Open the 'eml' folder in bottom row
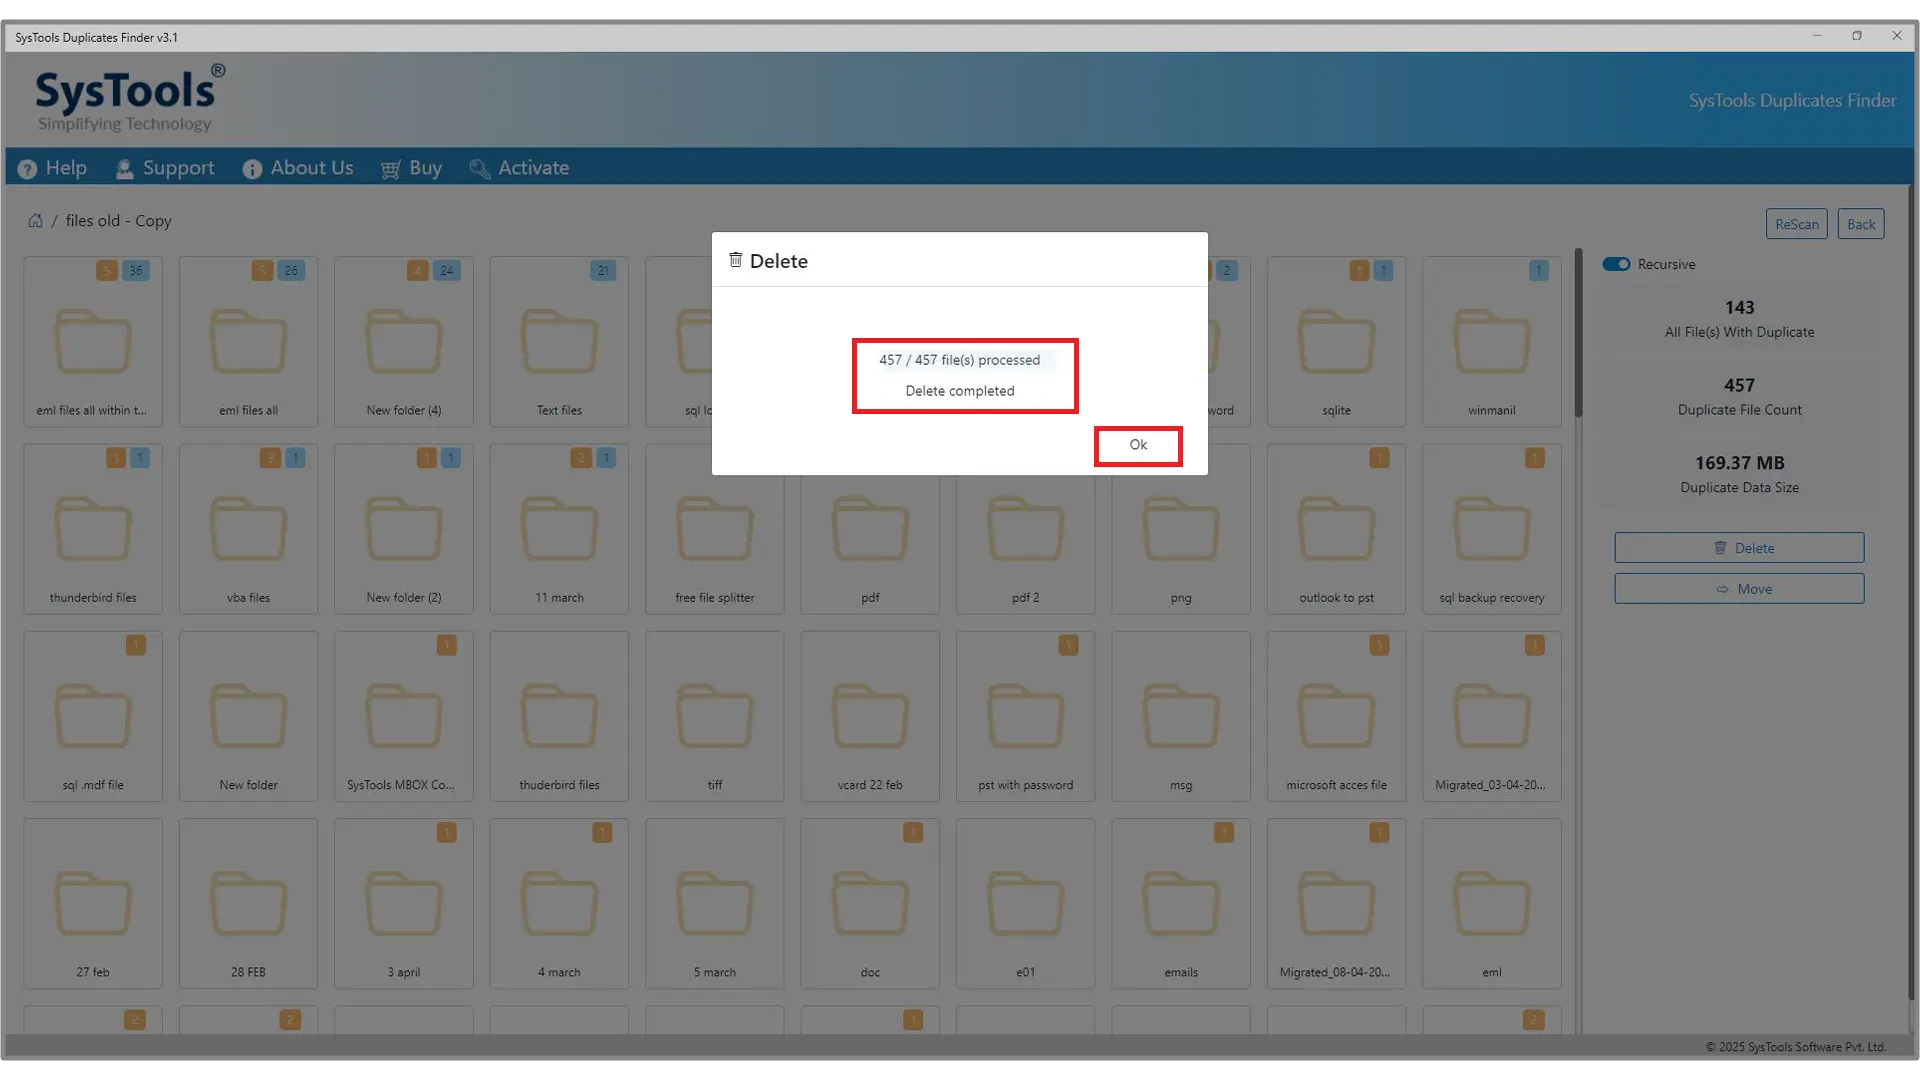 (x=1492, y=904)
